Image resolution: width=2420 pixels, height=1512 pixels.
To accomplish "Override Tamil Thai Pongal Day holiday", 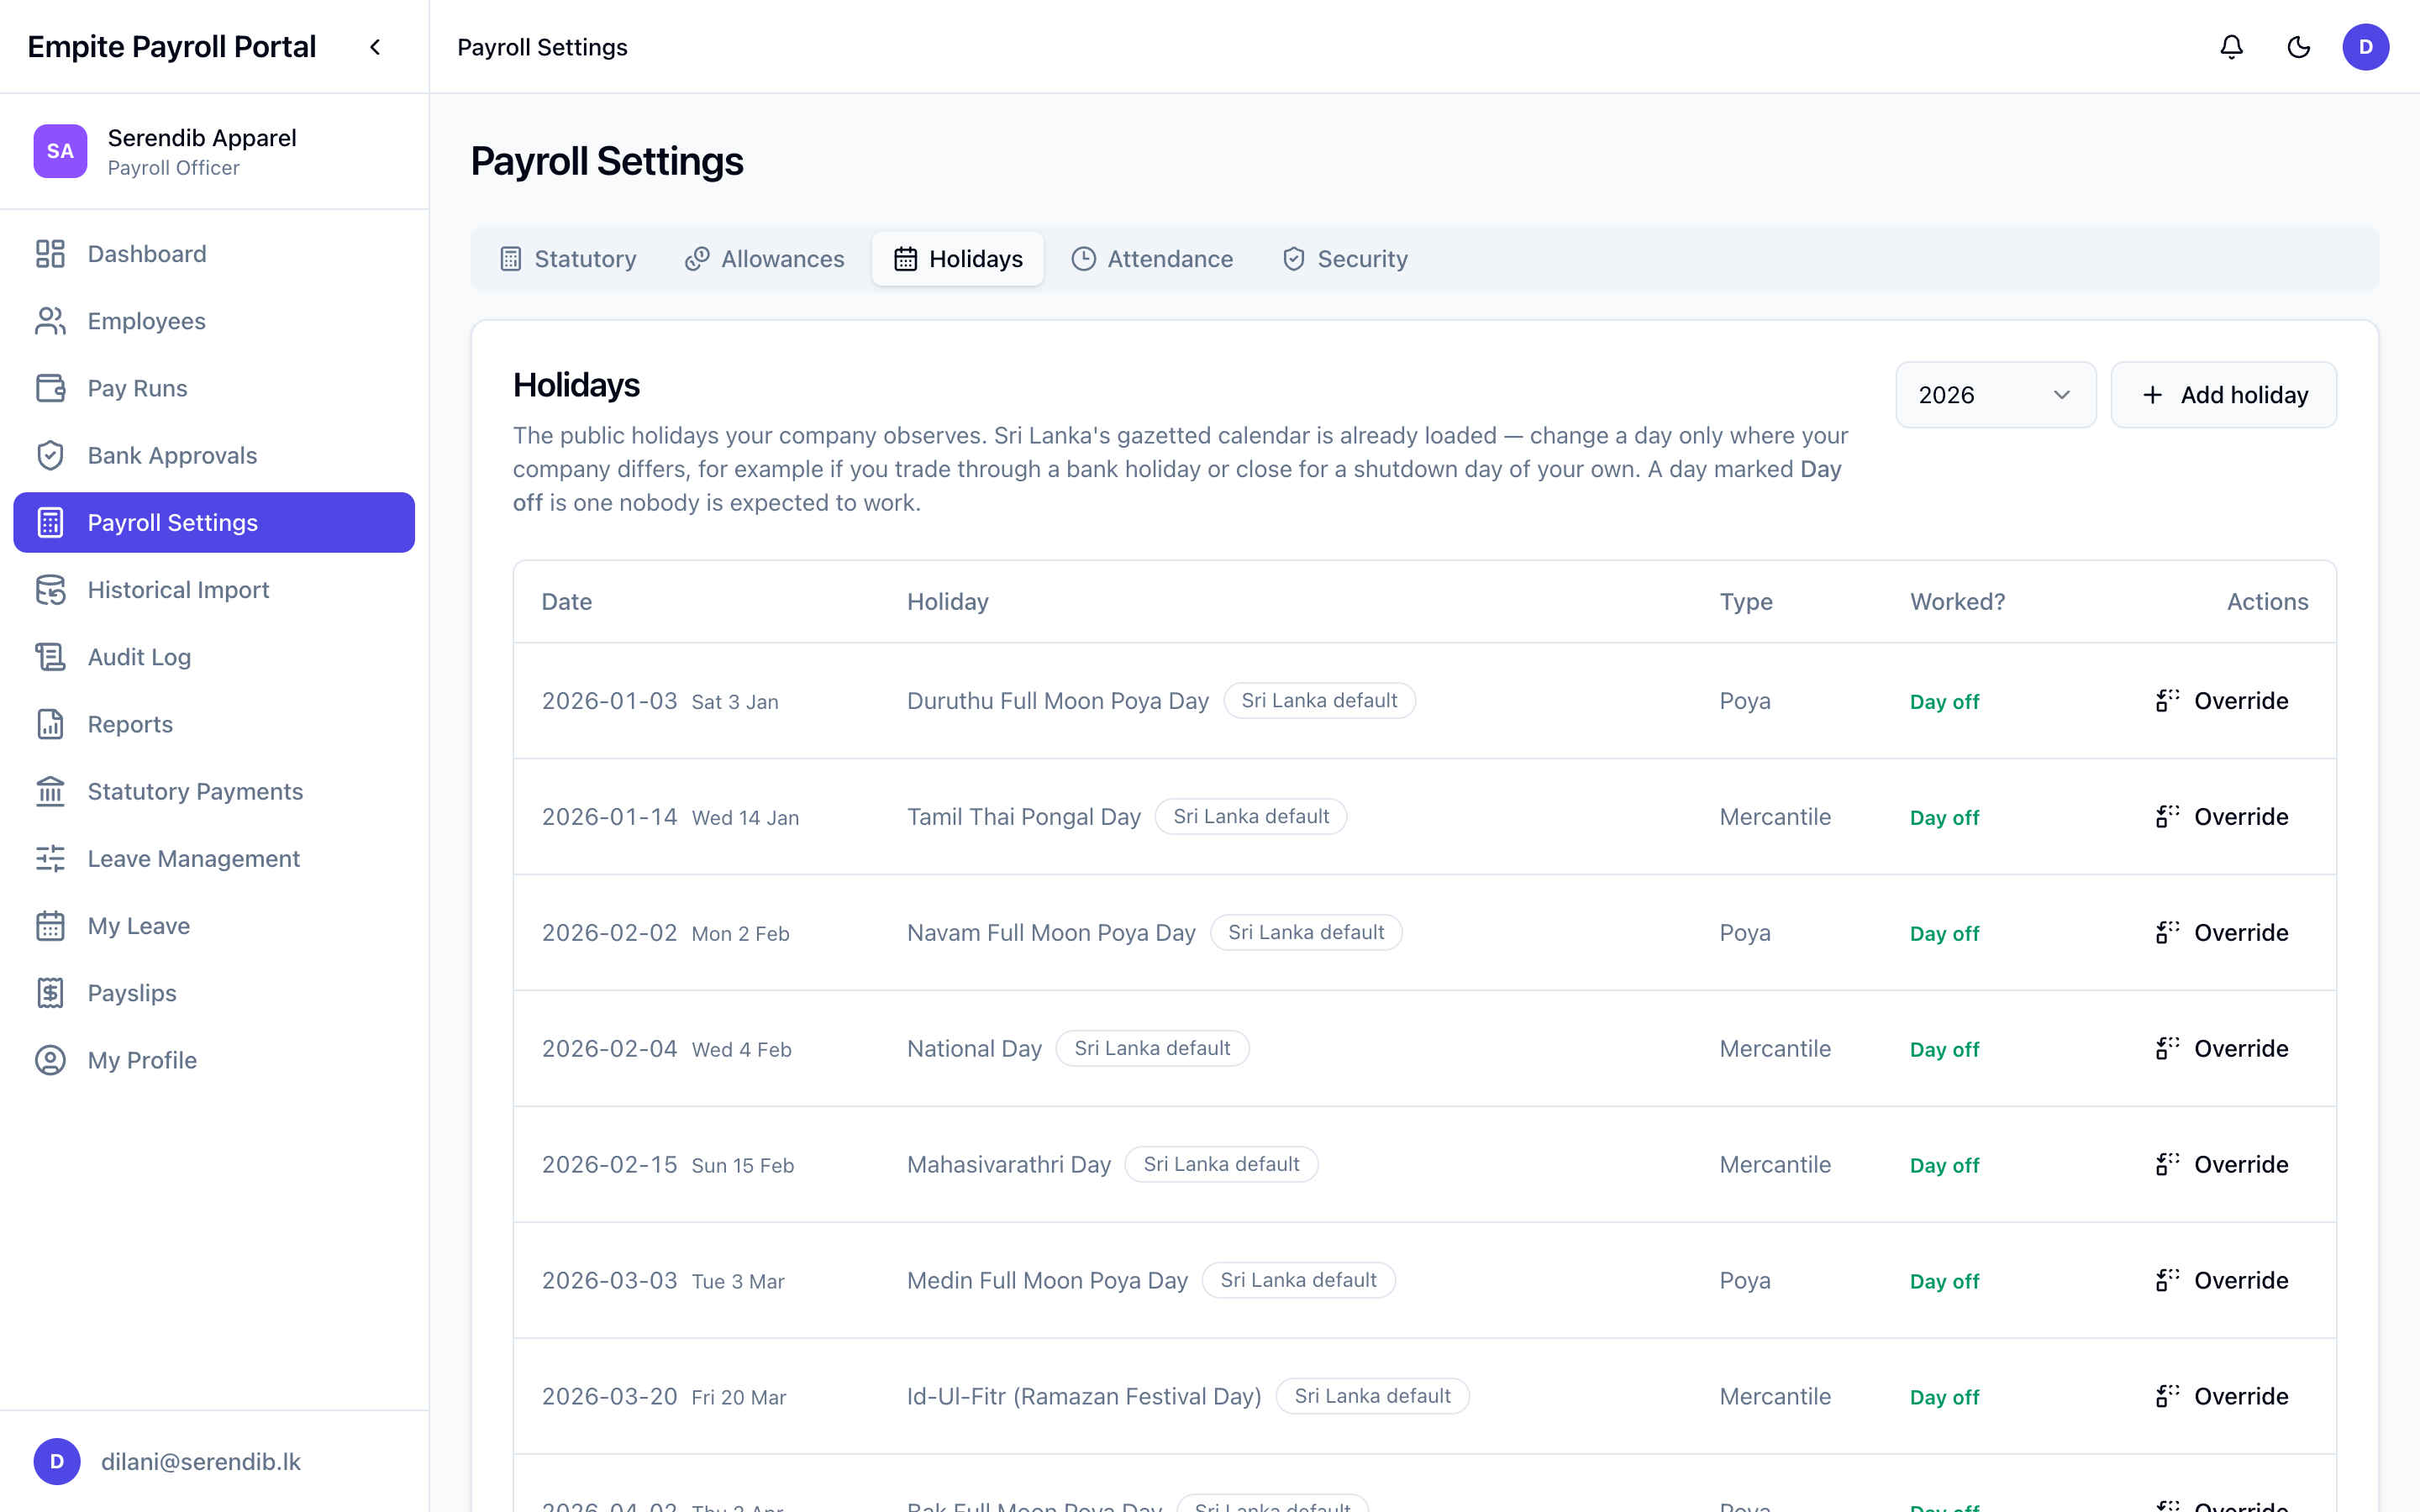I will coord(2222,817).
